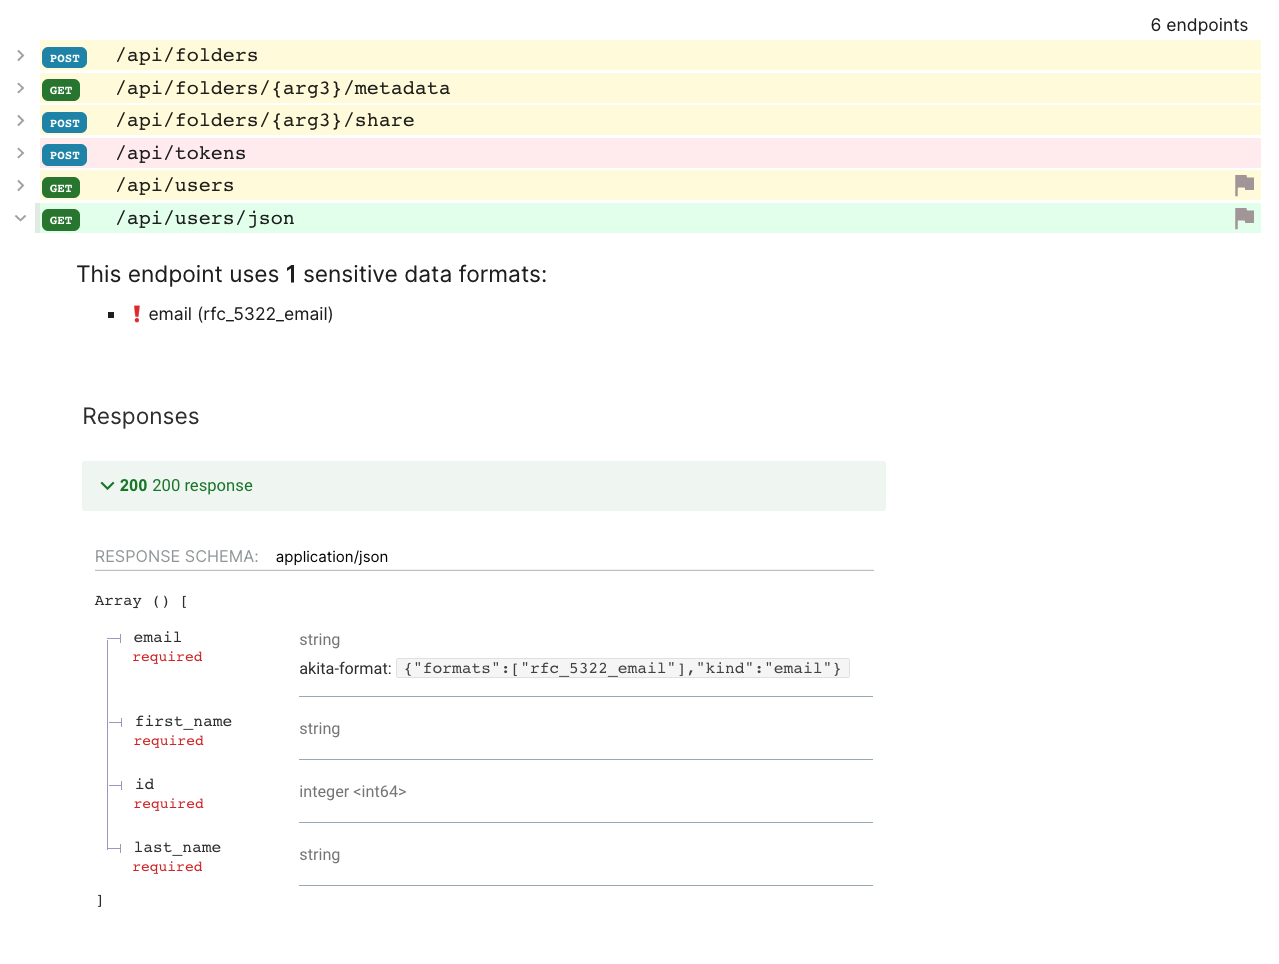Click the flag icon on /api/users/json row
1279x964 pixels.
1244,218
